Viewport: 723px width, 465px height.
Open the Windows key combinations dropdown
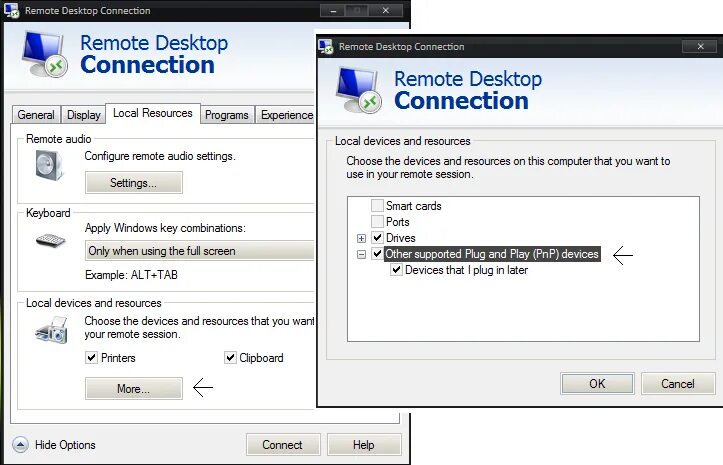200,251
